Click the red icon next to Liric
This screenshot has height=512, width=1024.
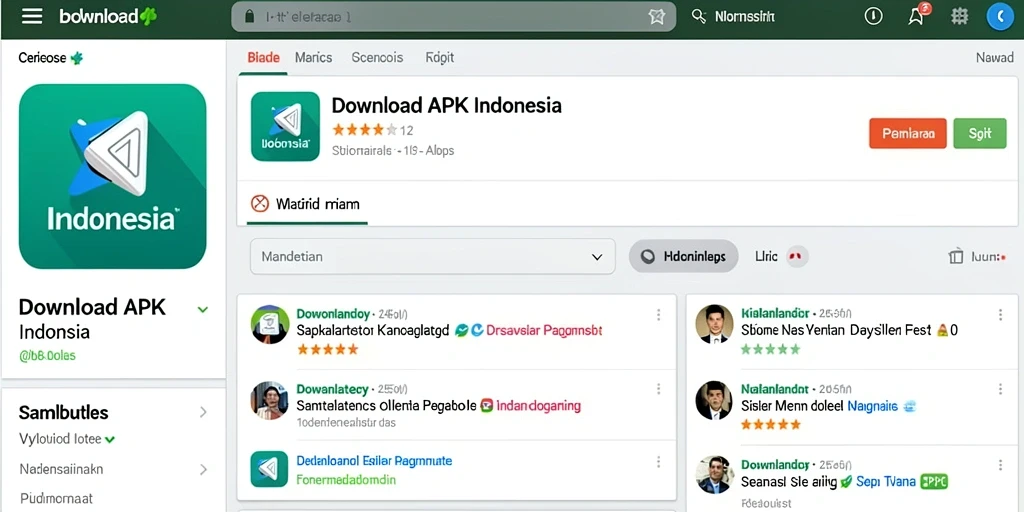tap(795, 257)
